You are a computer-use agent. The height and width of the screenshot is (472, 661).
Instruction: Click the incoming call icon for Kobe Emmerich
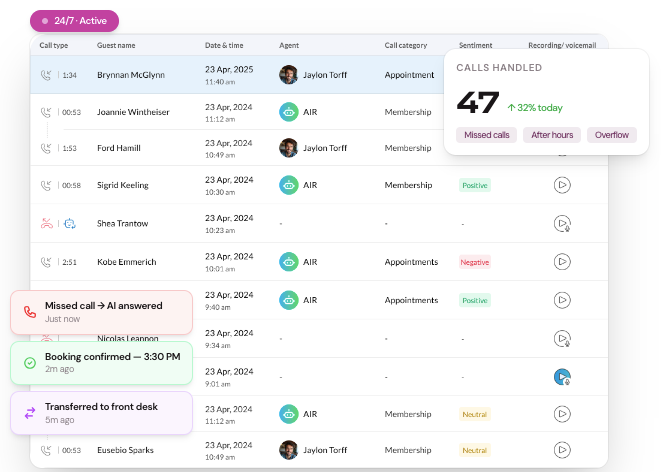click(46, 262)
